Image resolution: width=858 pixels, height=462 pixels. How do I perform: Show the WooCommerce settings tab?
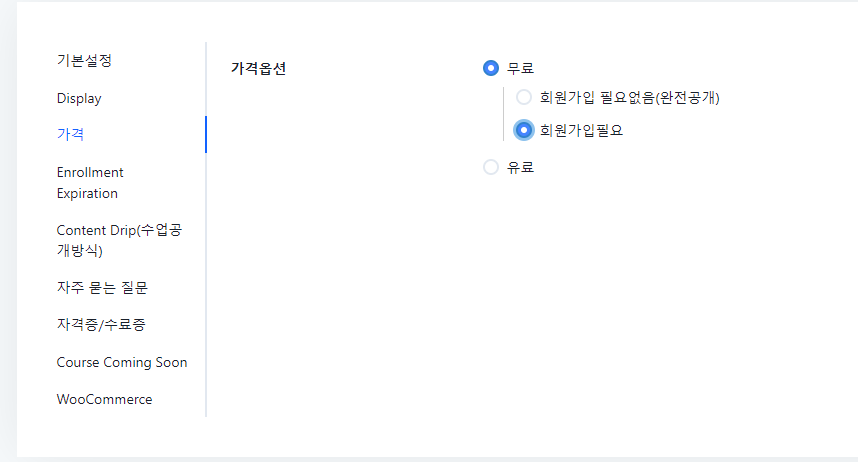click(x=104, y=399)
